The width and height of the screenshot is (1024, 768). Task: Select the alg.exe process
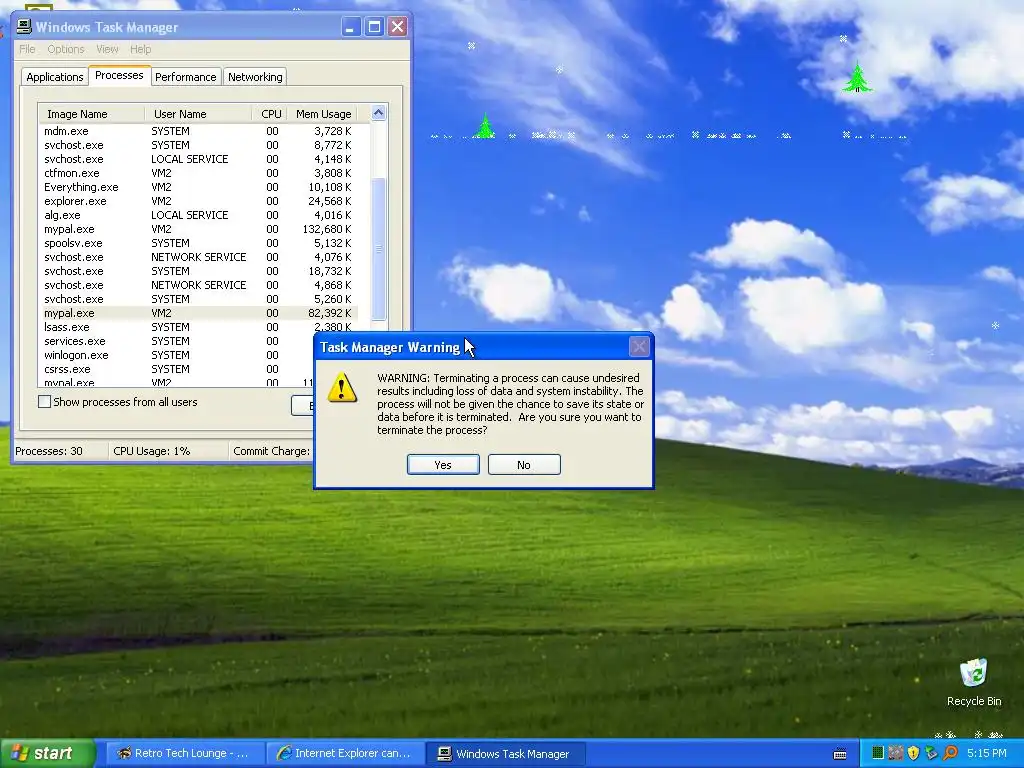tap(198, 215)
